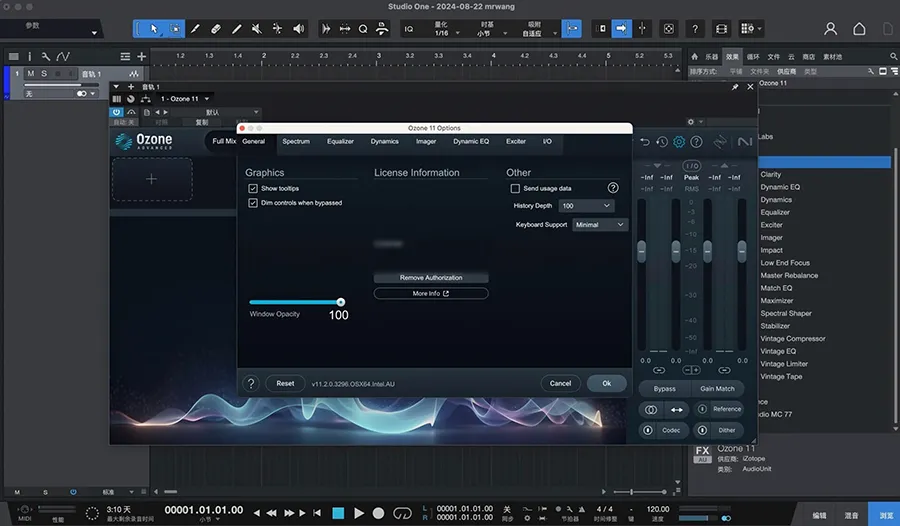The width and height of the screenshot is (900, 526).
Task: Click the Remove Authorization button
Action: [x=431, y=277]
